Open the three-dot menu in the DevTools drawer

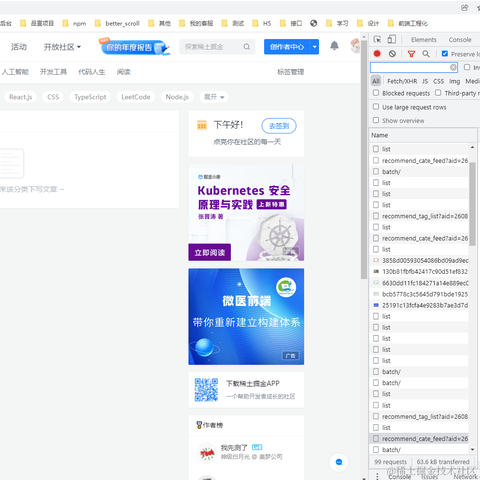tap(377, 476)
